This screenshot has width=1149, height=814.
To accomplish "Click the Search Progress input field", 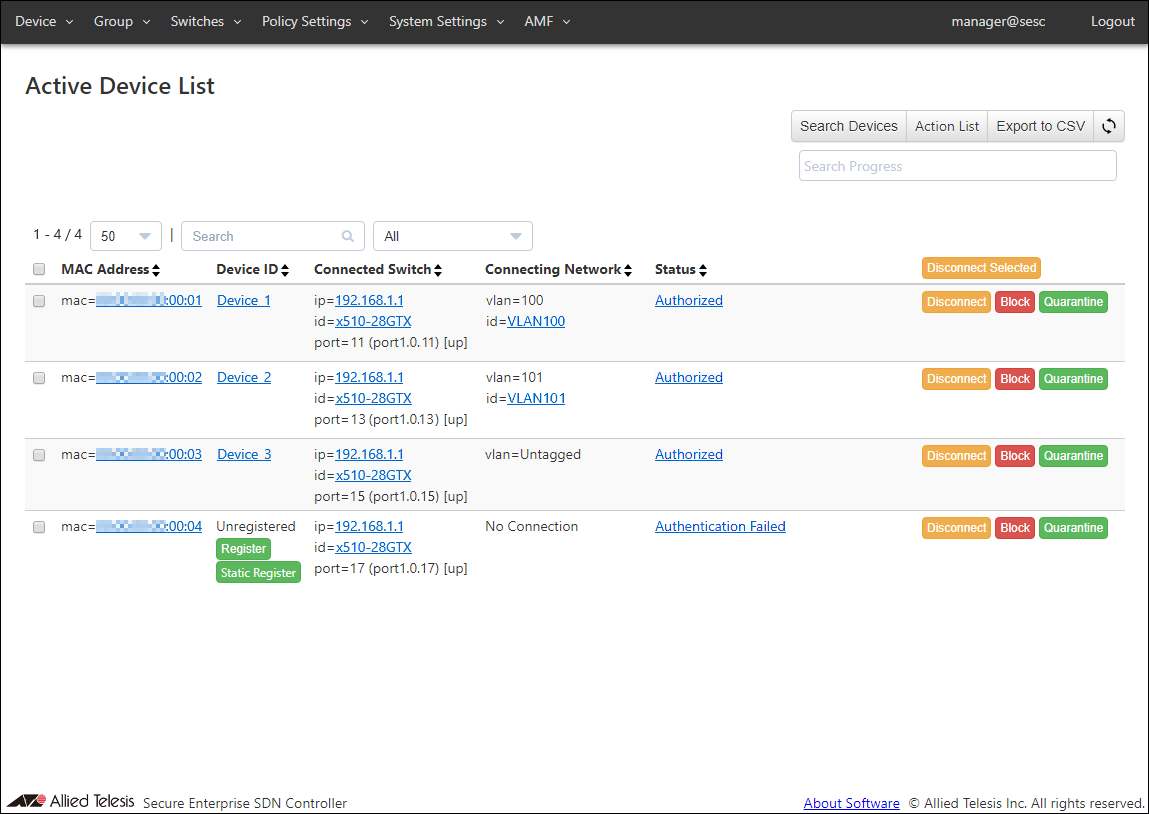I will [x=957, y=166].
